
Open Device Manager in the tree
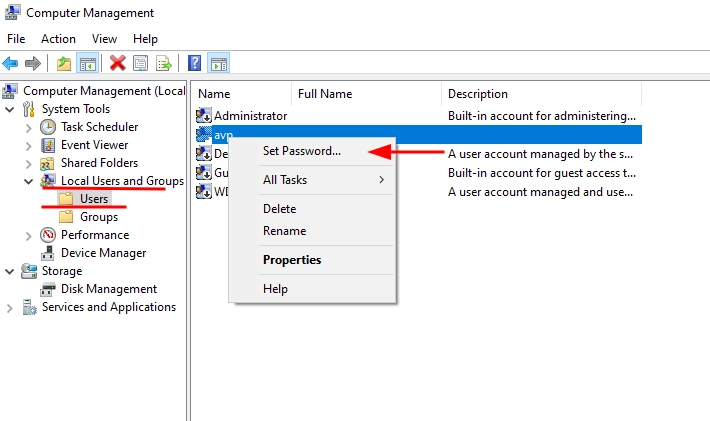103,253
